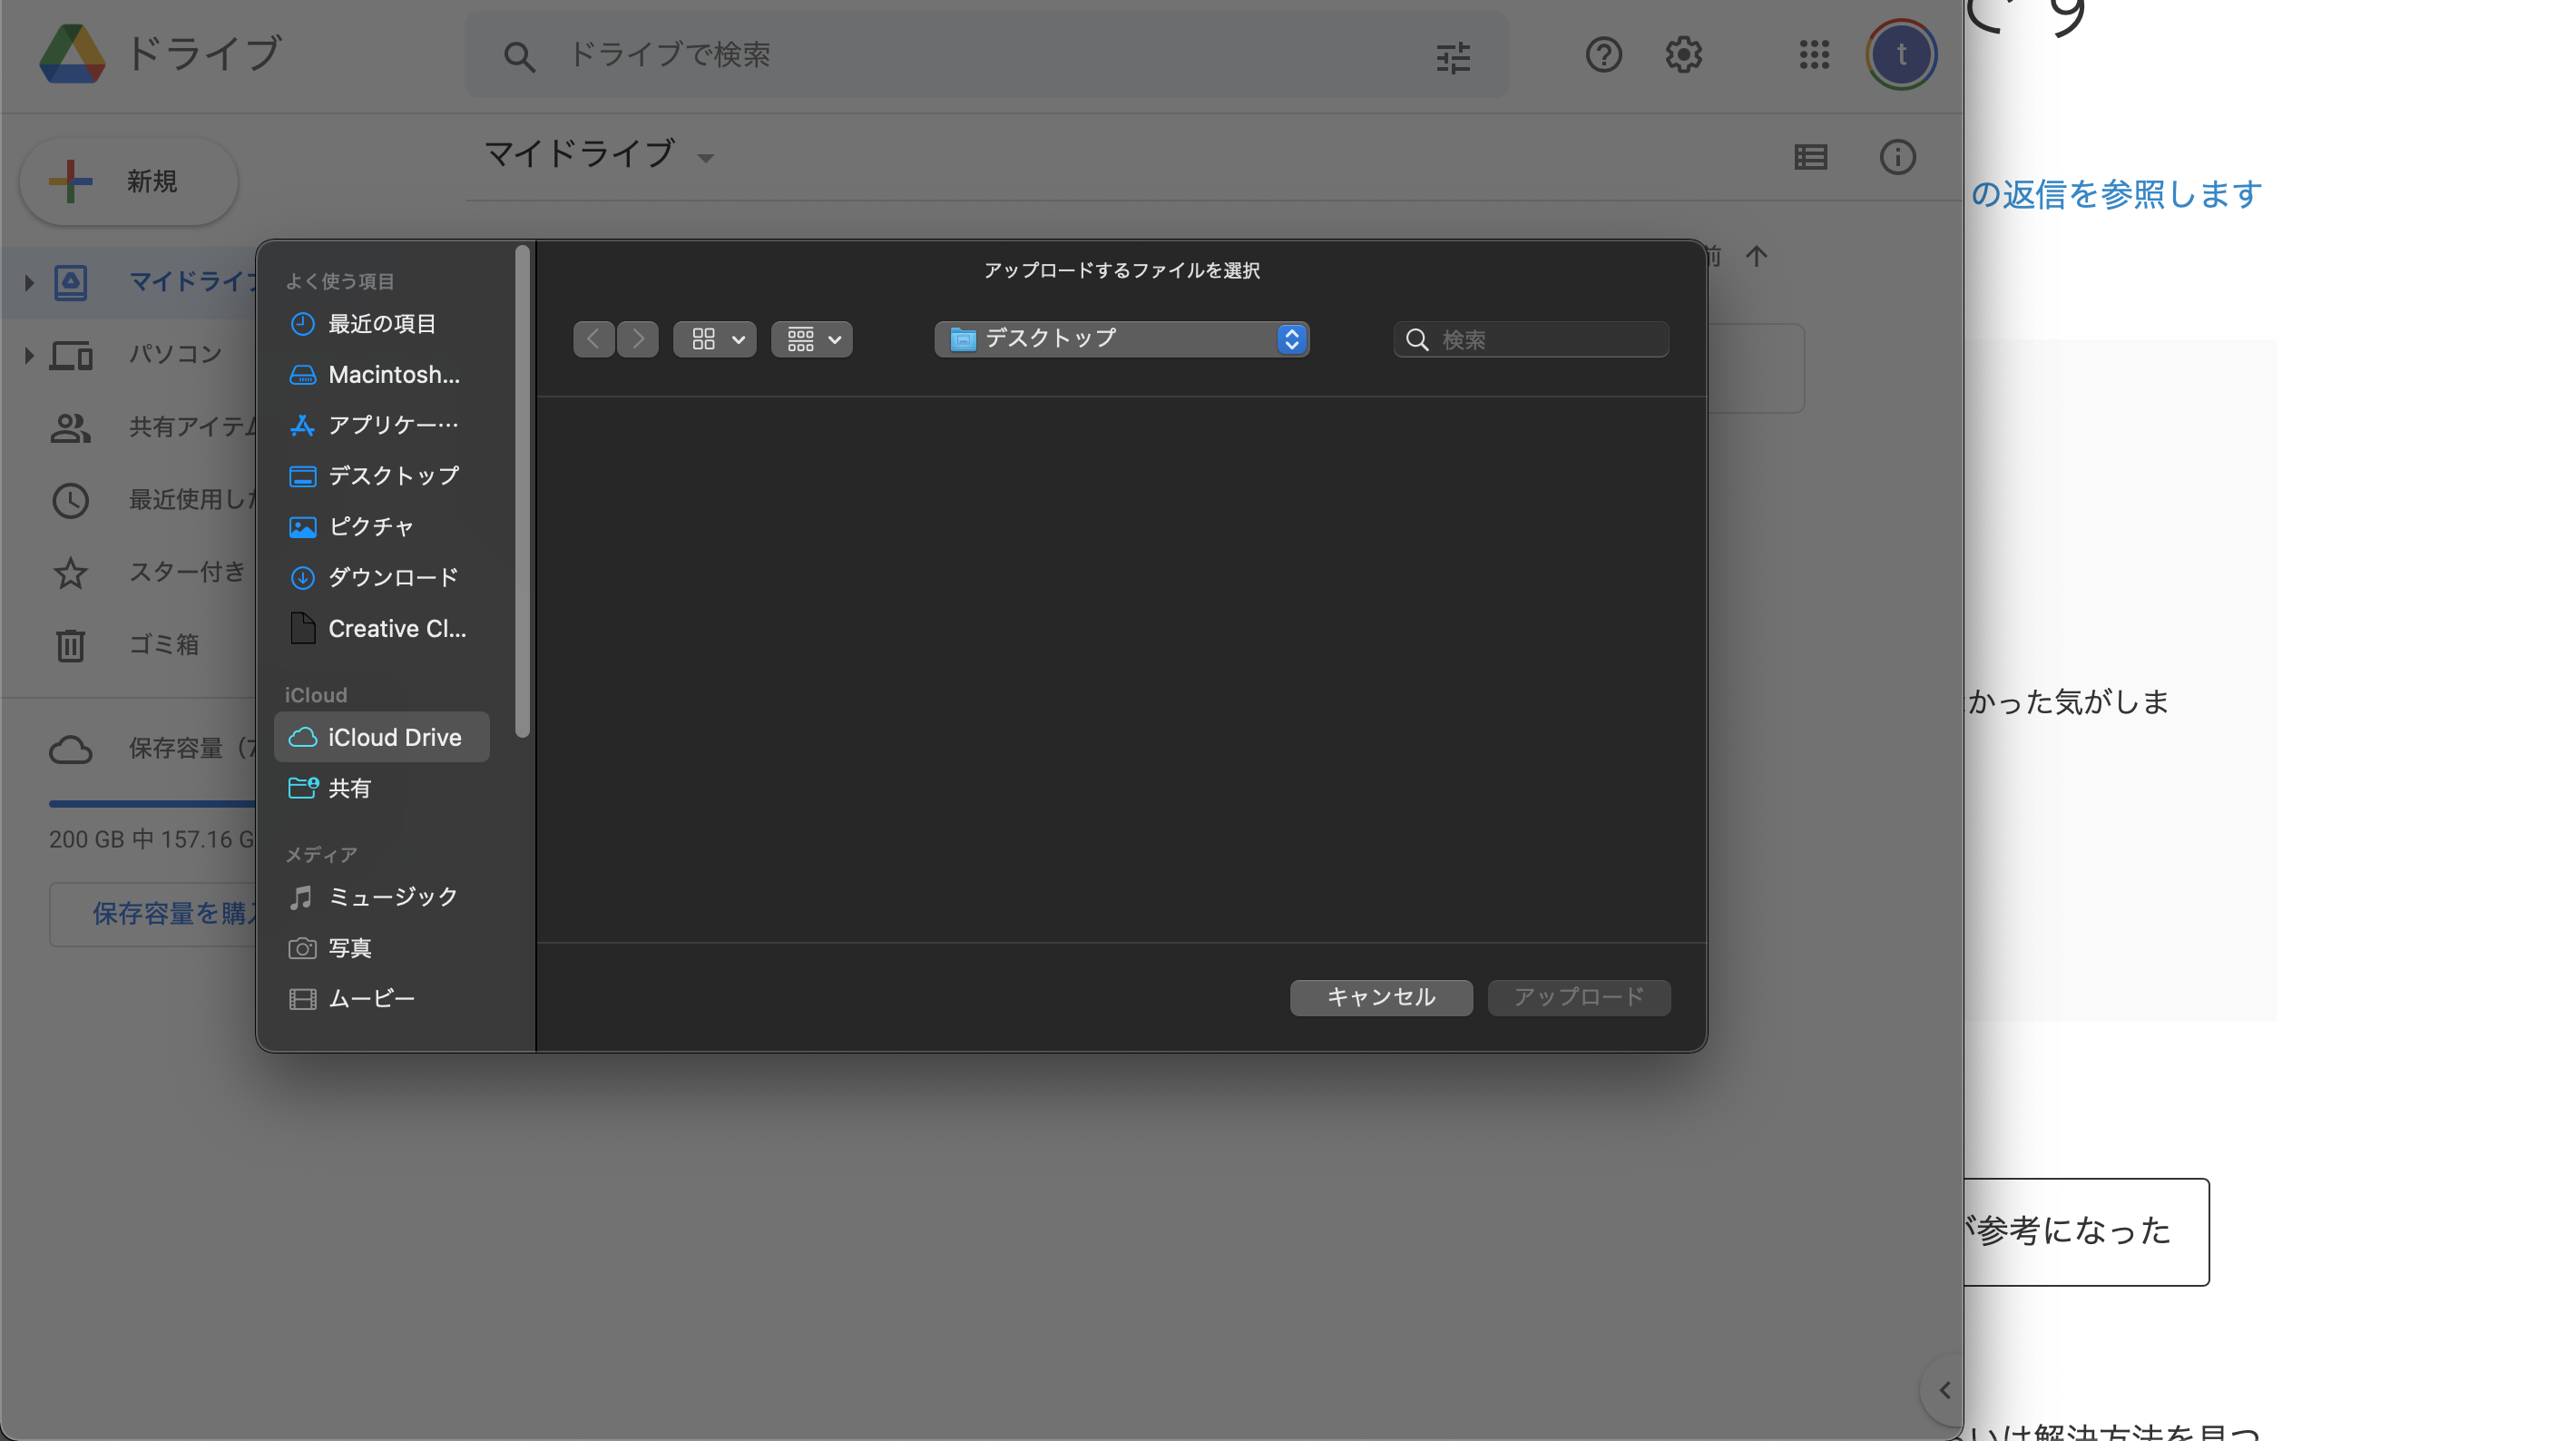Open account avatar profile menu

point(1900,55)
